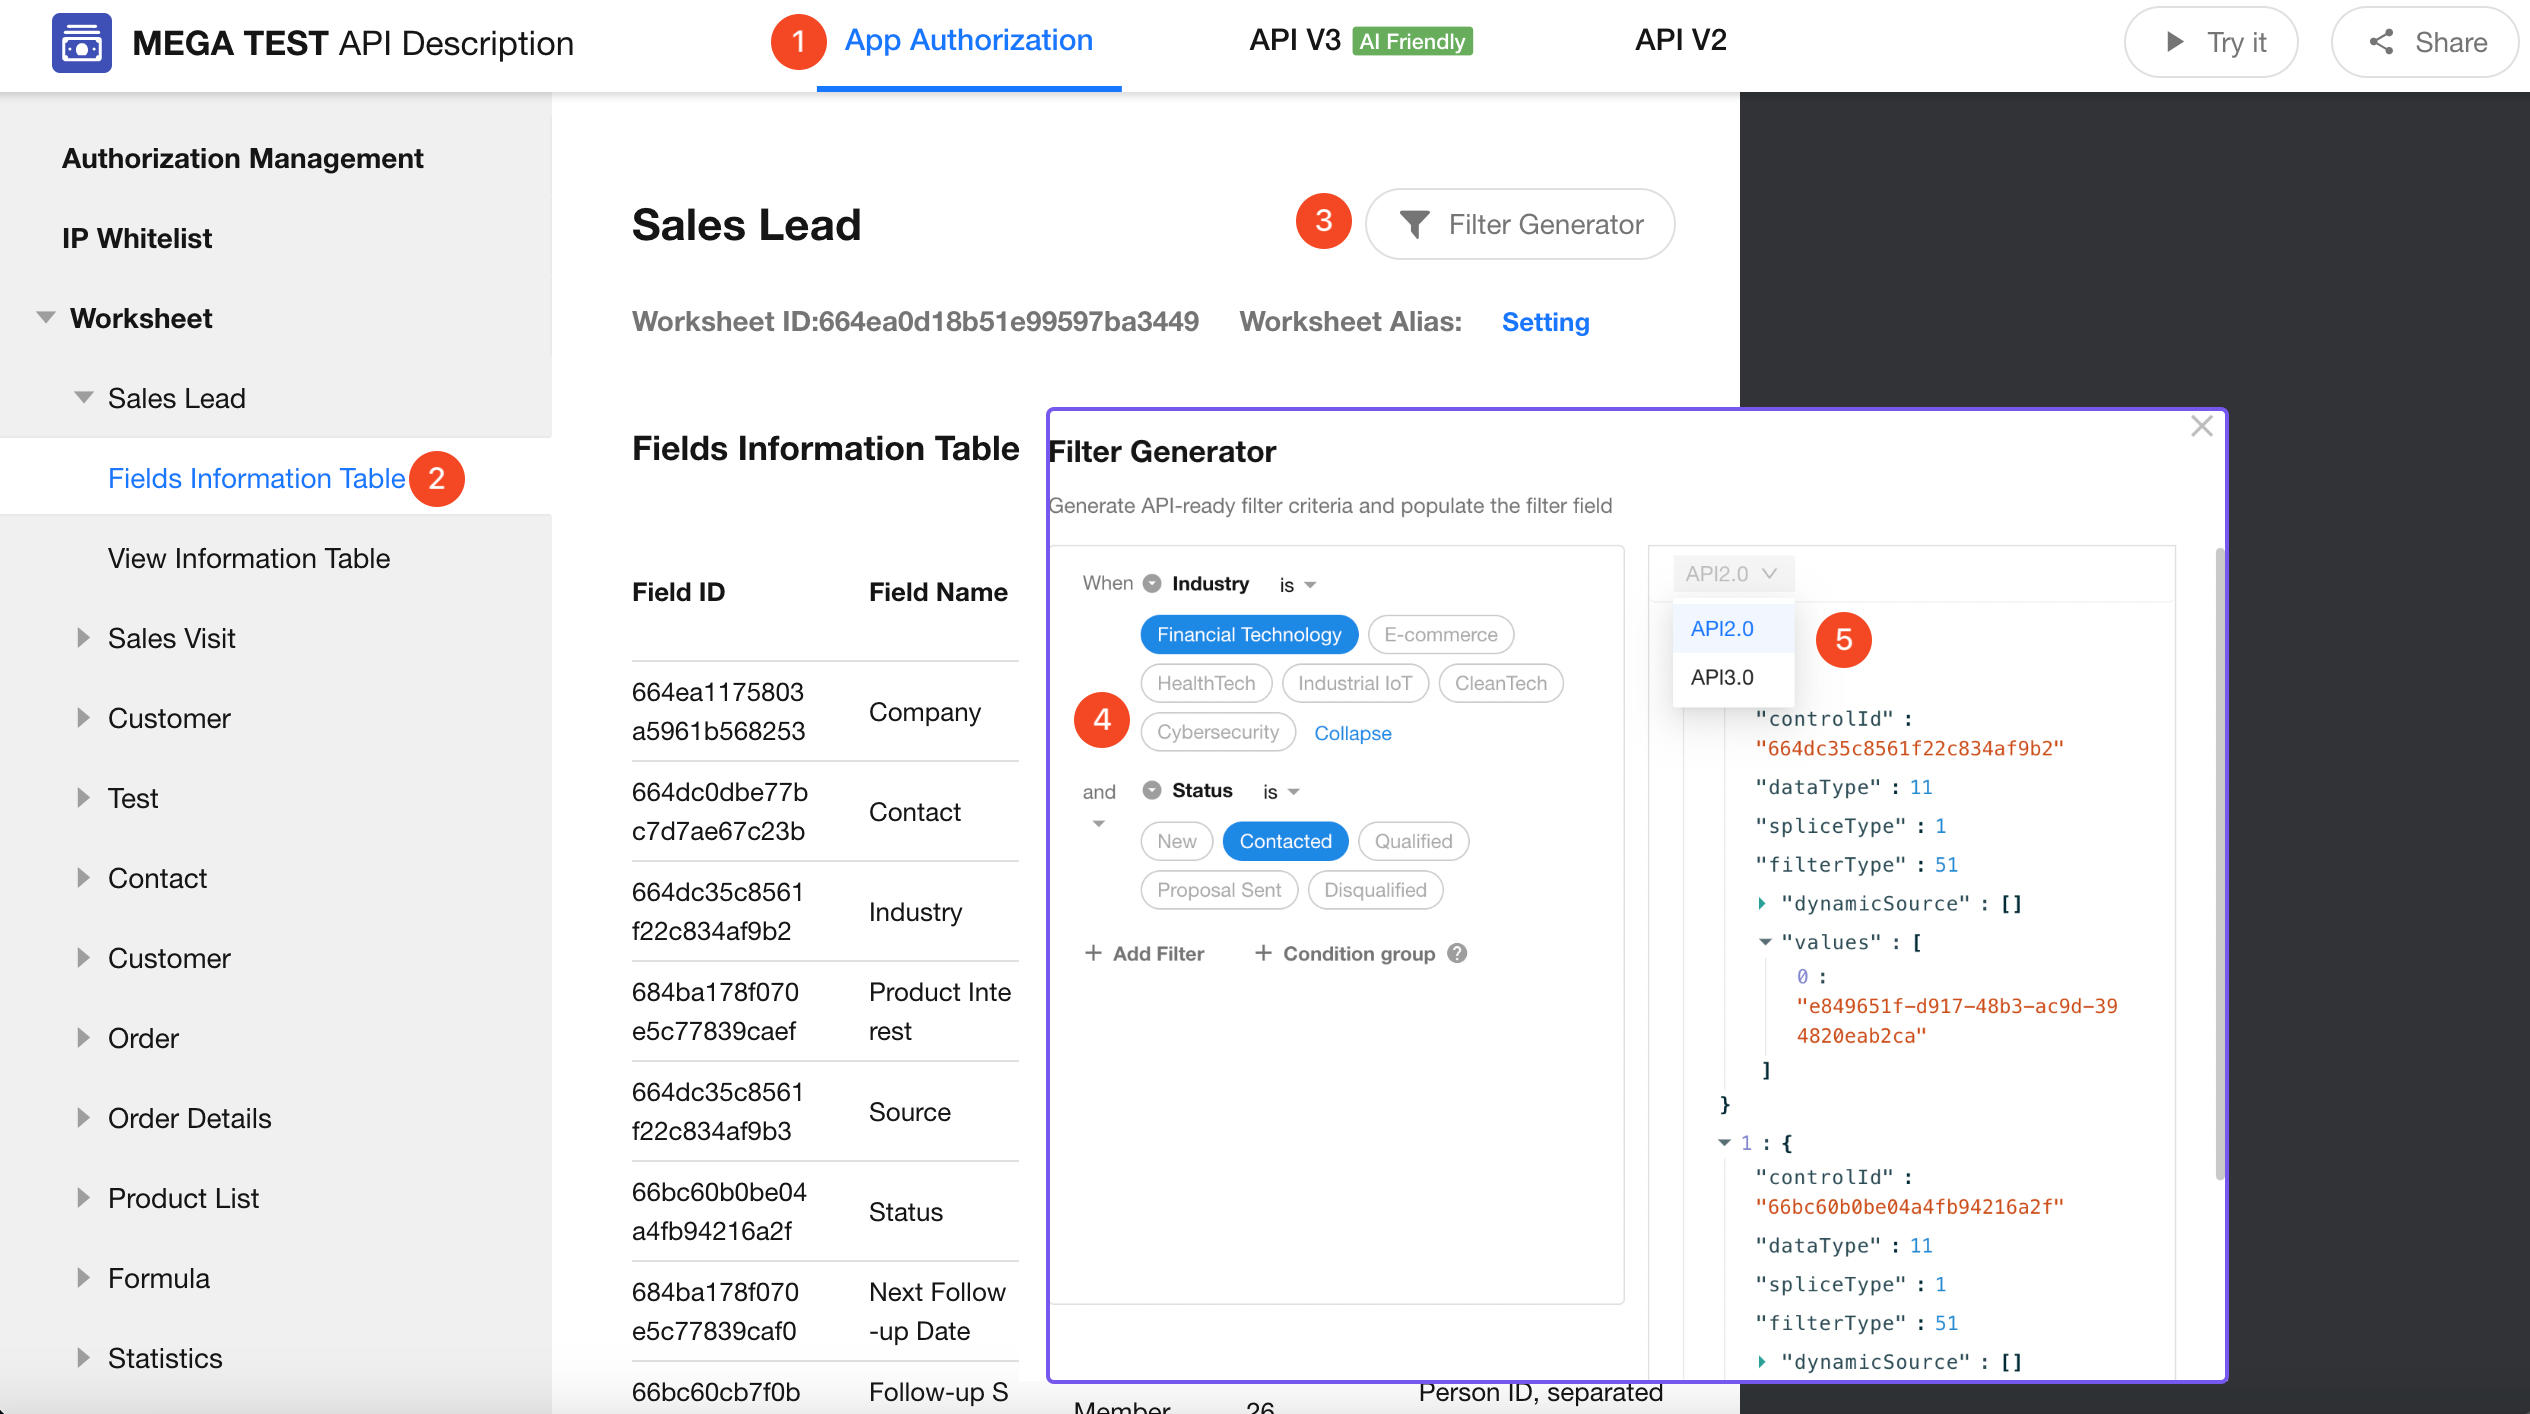Open the API2.0 version dropdown
Viewport: 2530px width, 1414px height.
1731,574
